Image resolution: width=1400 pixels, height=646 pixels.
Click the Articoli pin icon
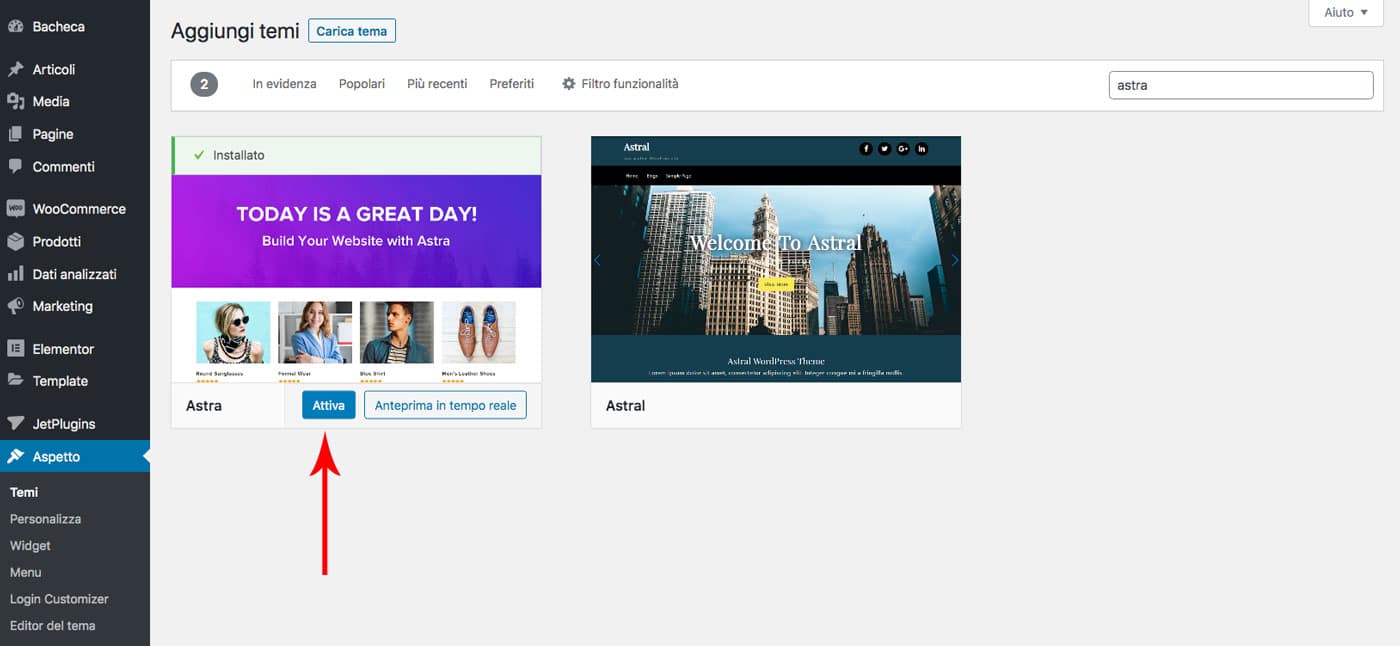click(16, 69)
